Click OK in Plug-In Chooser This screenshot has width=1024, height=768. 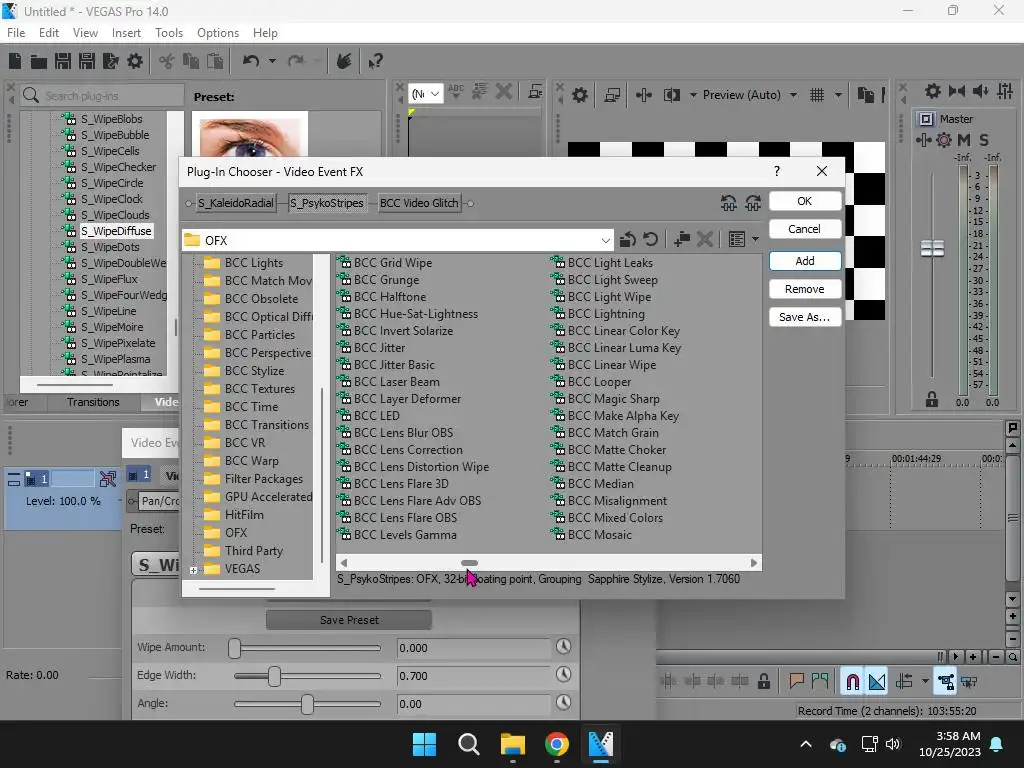coord(805,201)
